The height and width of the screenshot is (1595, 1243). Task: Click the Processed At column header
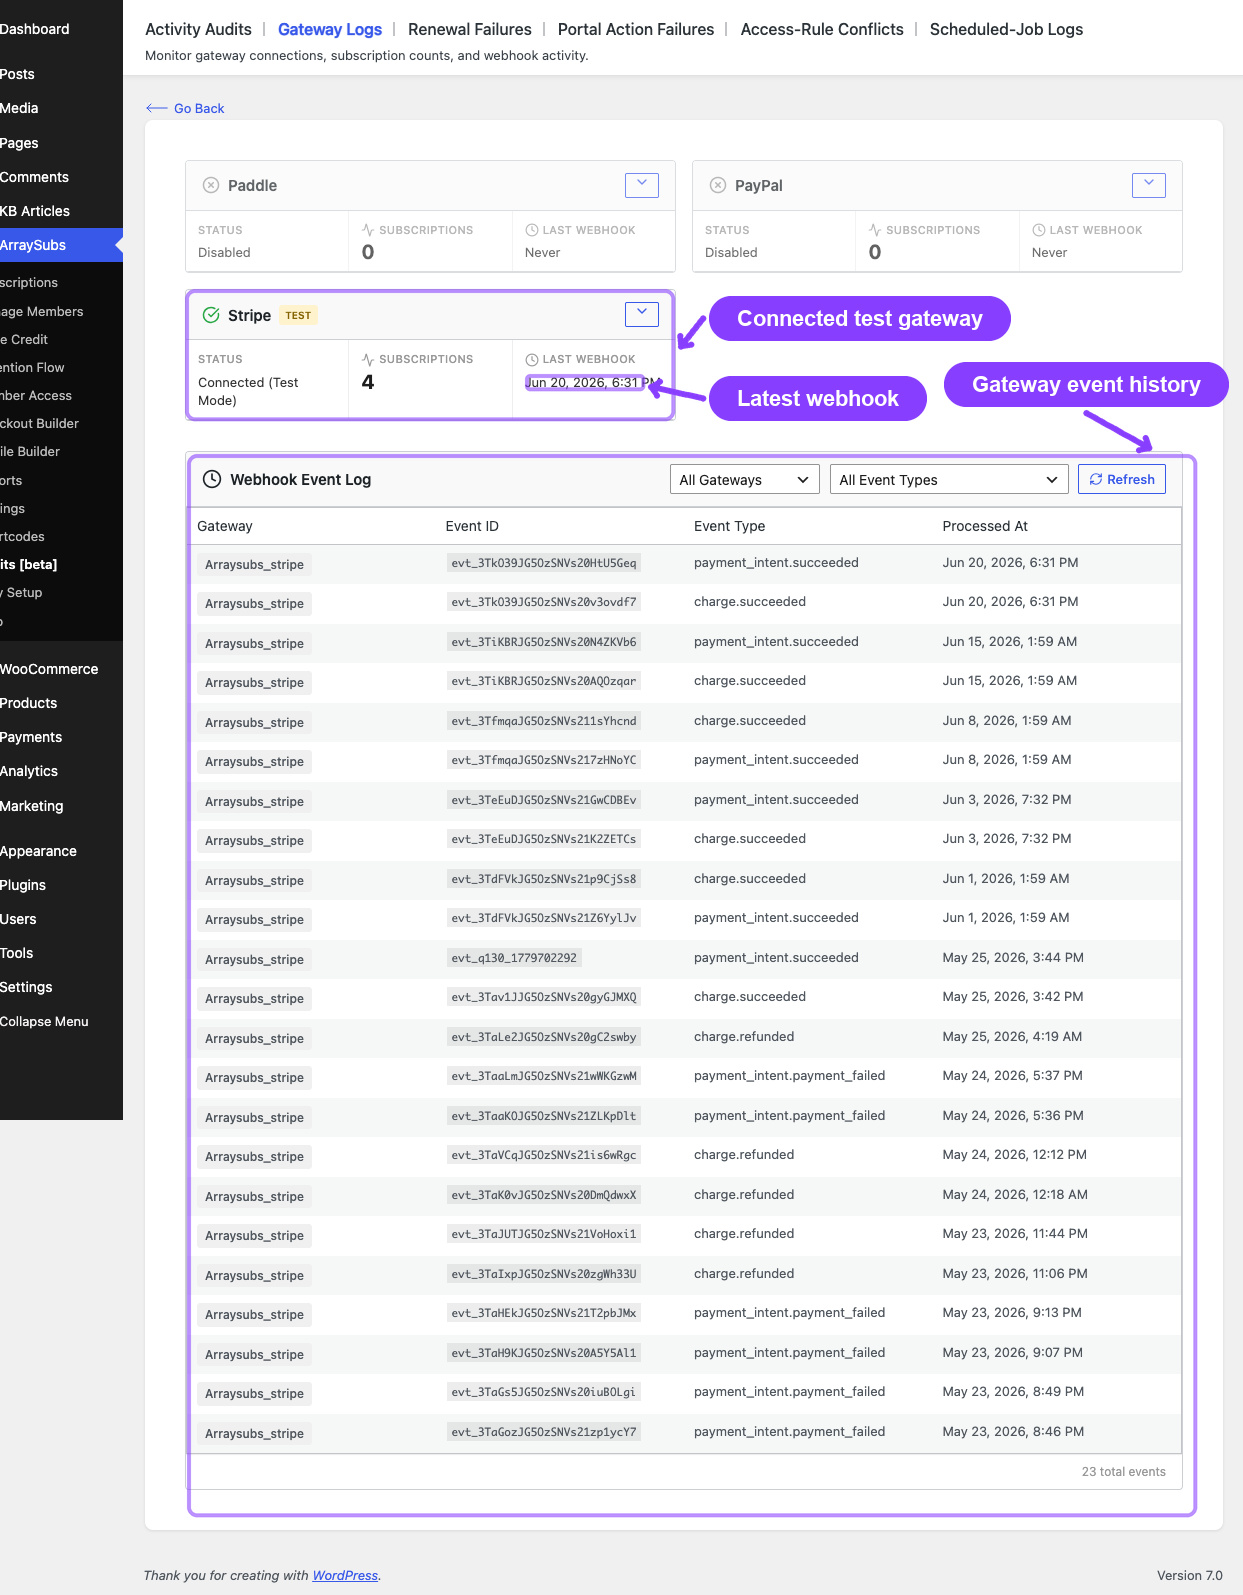point(985,526)
